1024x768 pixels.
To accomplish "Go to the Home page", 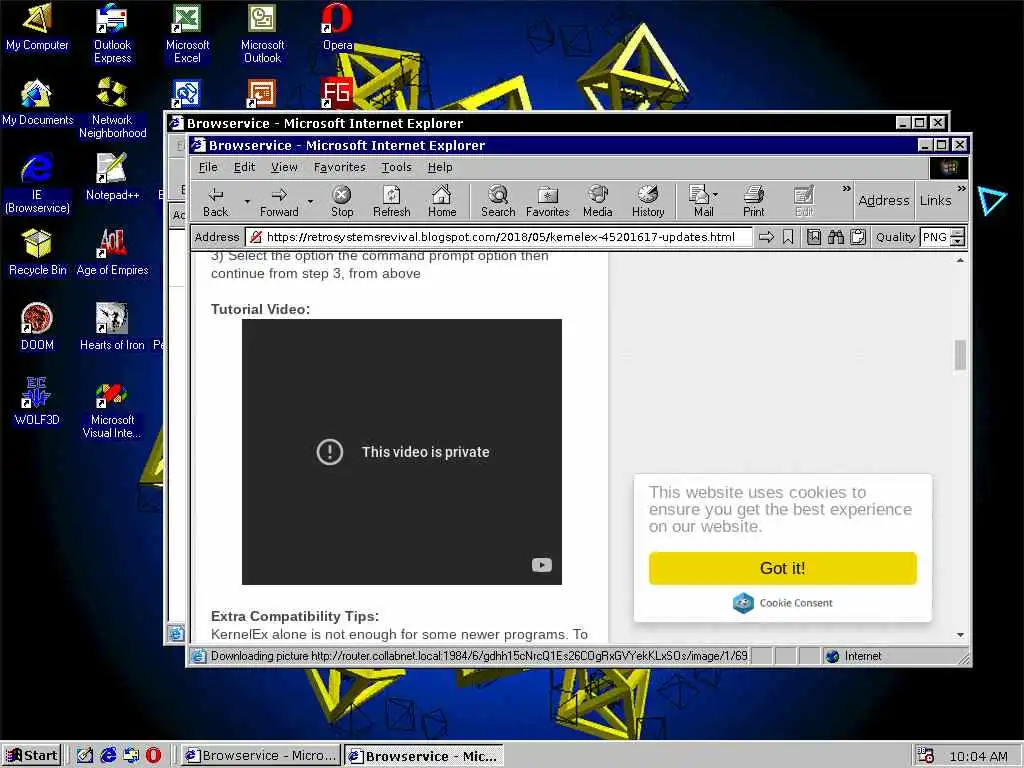I will point(442,201).
